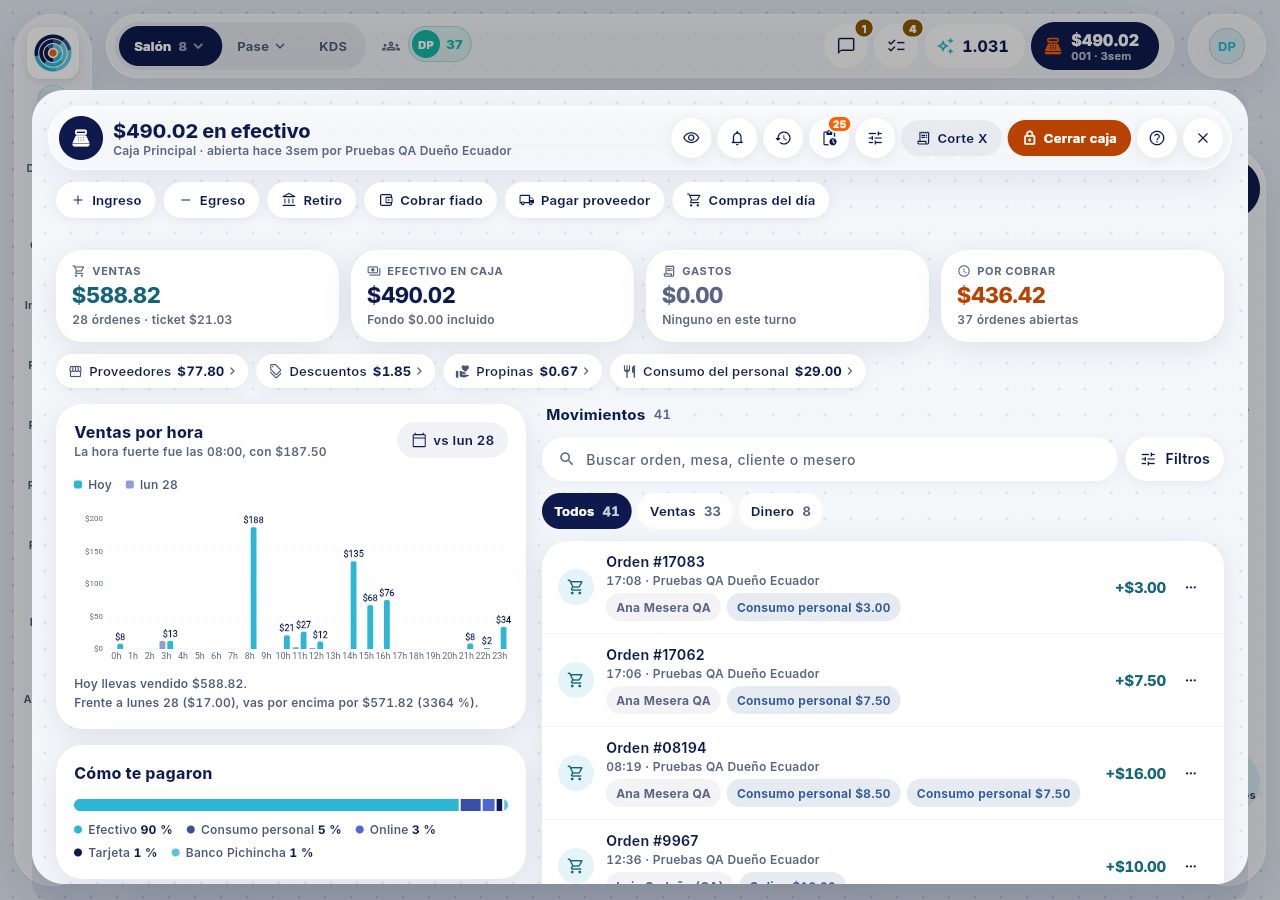The image size is (1280, 900).
Task: Click the app logo in the sidebar
Action: [53, 53]
